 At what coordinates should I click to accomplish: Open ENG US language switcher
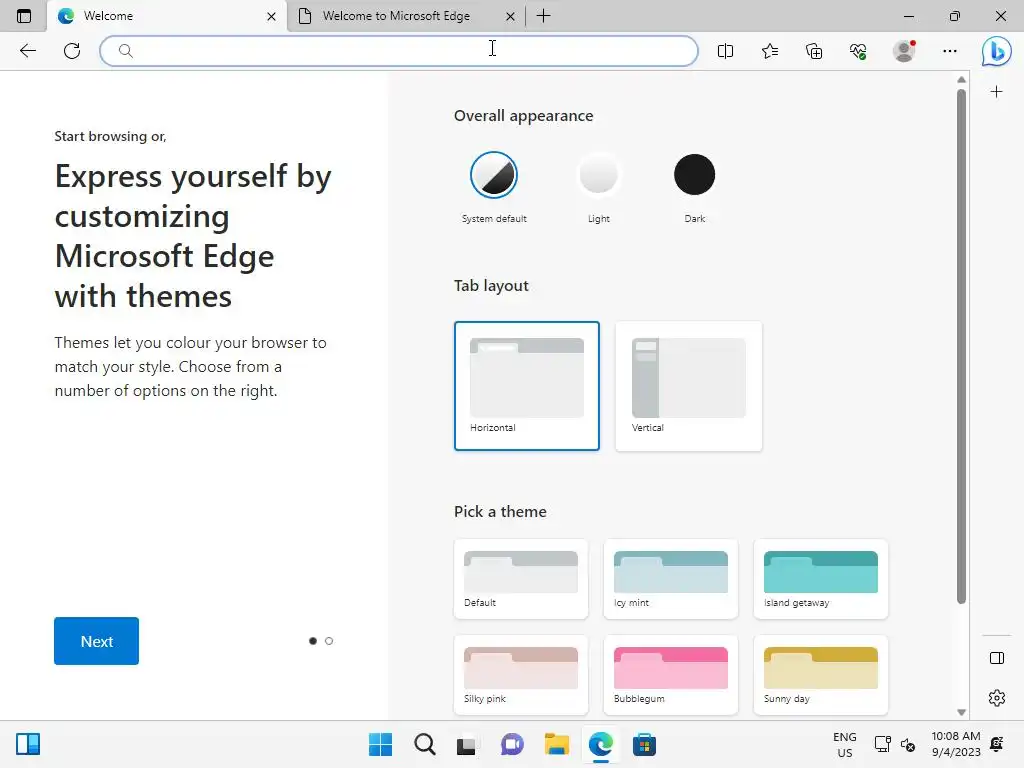point(844,744)
